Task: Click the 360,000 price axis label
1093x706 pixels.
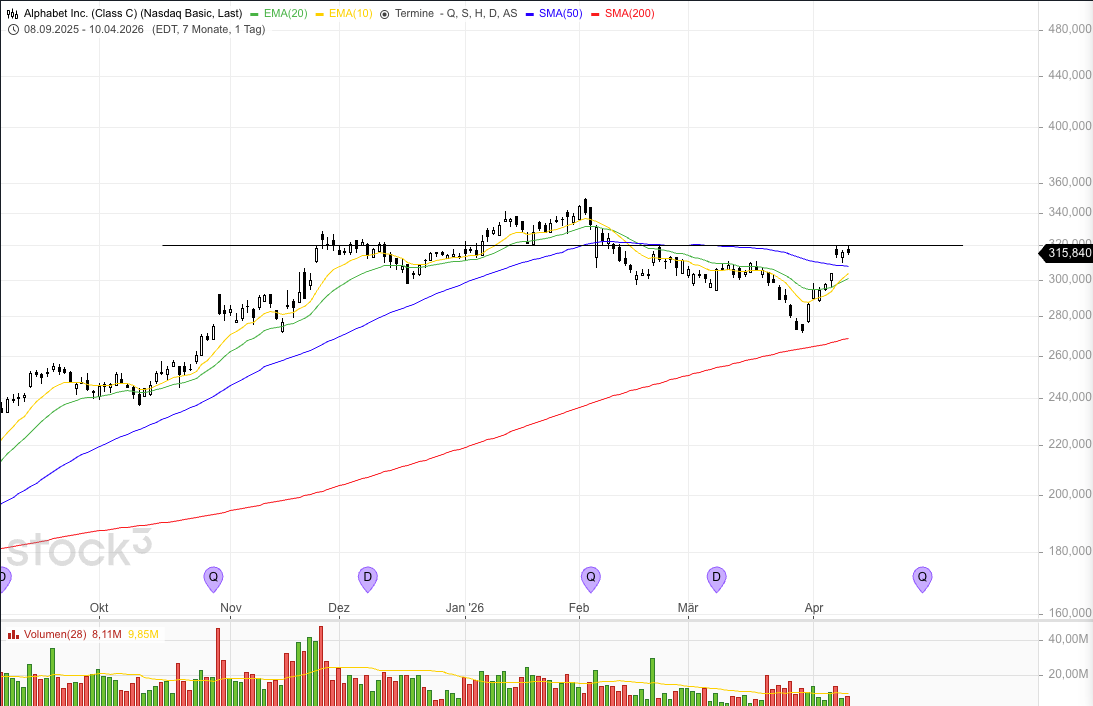Action: coord(1069,182)
